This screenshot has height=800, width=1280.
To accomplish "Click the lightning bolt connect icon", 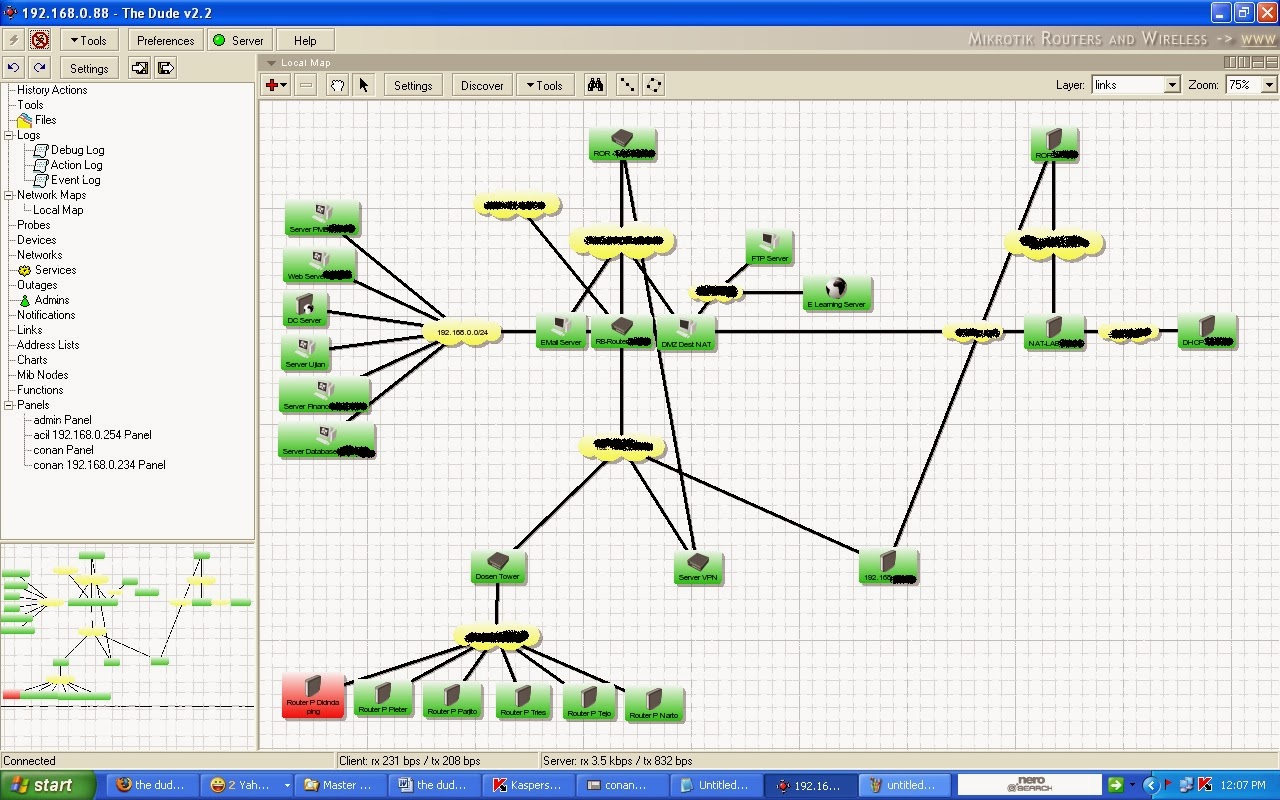I will pos(14,40).
